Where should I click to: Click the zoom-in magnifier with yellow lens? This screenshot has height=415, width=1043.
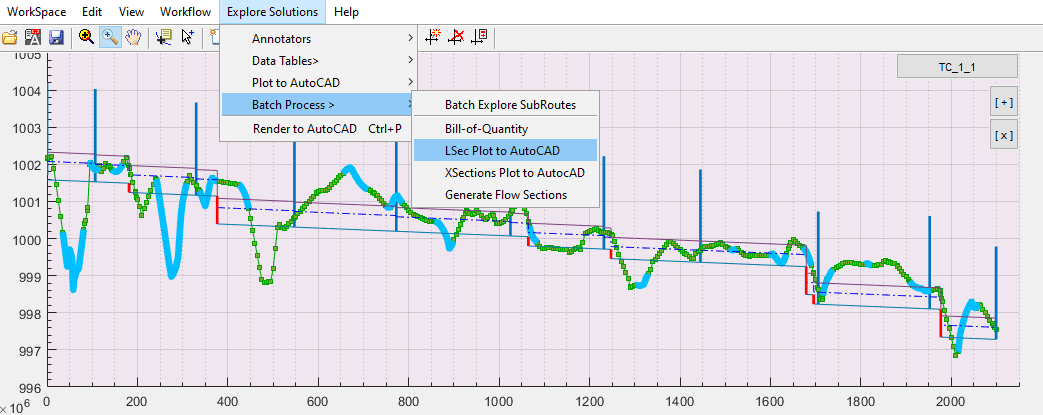pyautogui.click(x=86, y=37)
